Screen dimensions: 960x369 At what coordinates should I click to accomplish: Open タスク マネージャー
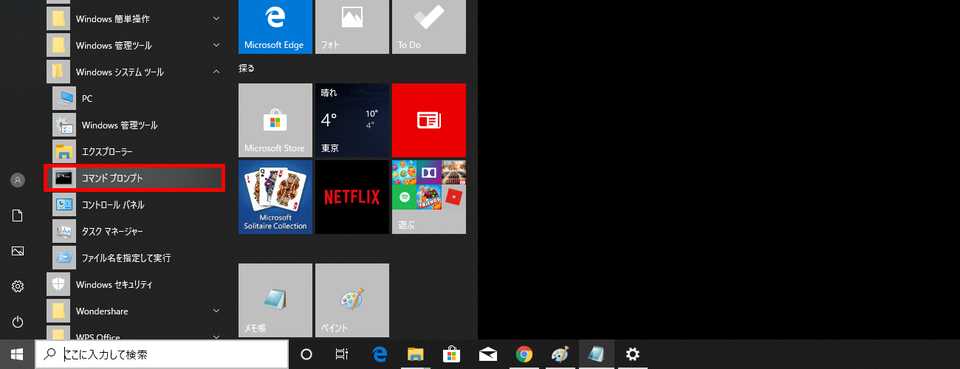pyautogui.click(x=135, y=231)
